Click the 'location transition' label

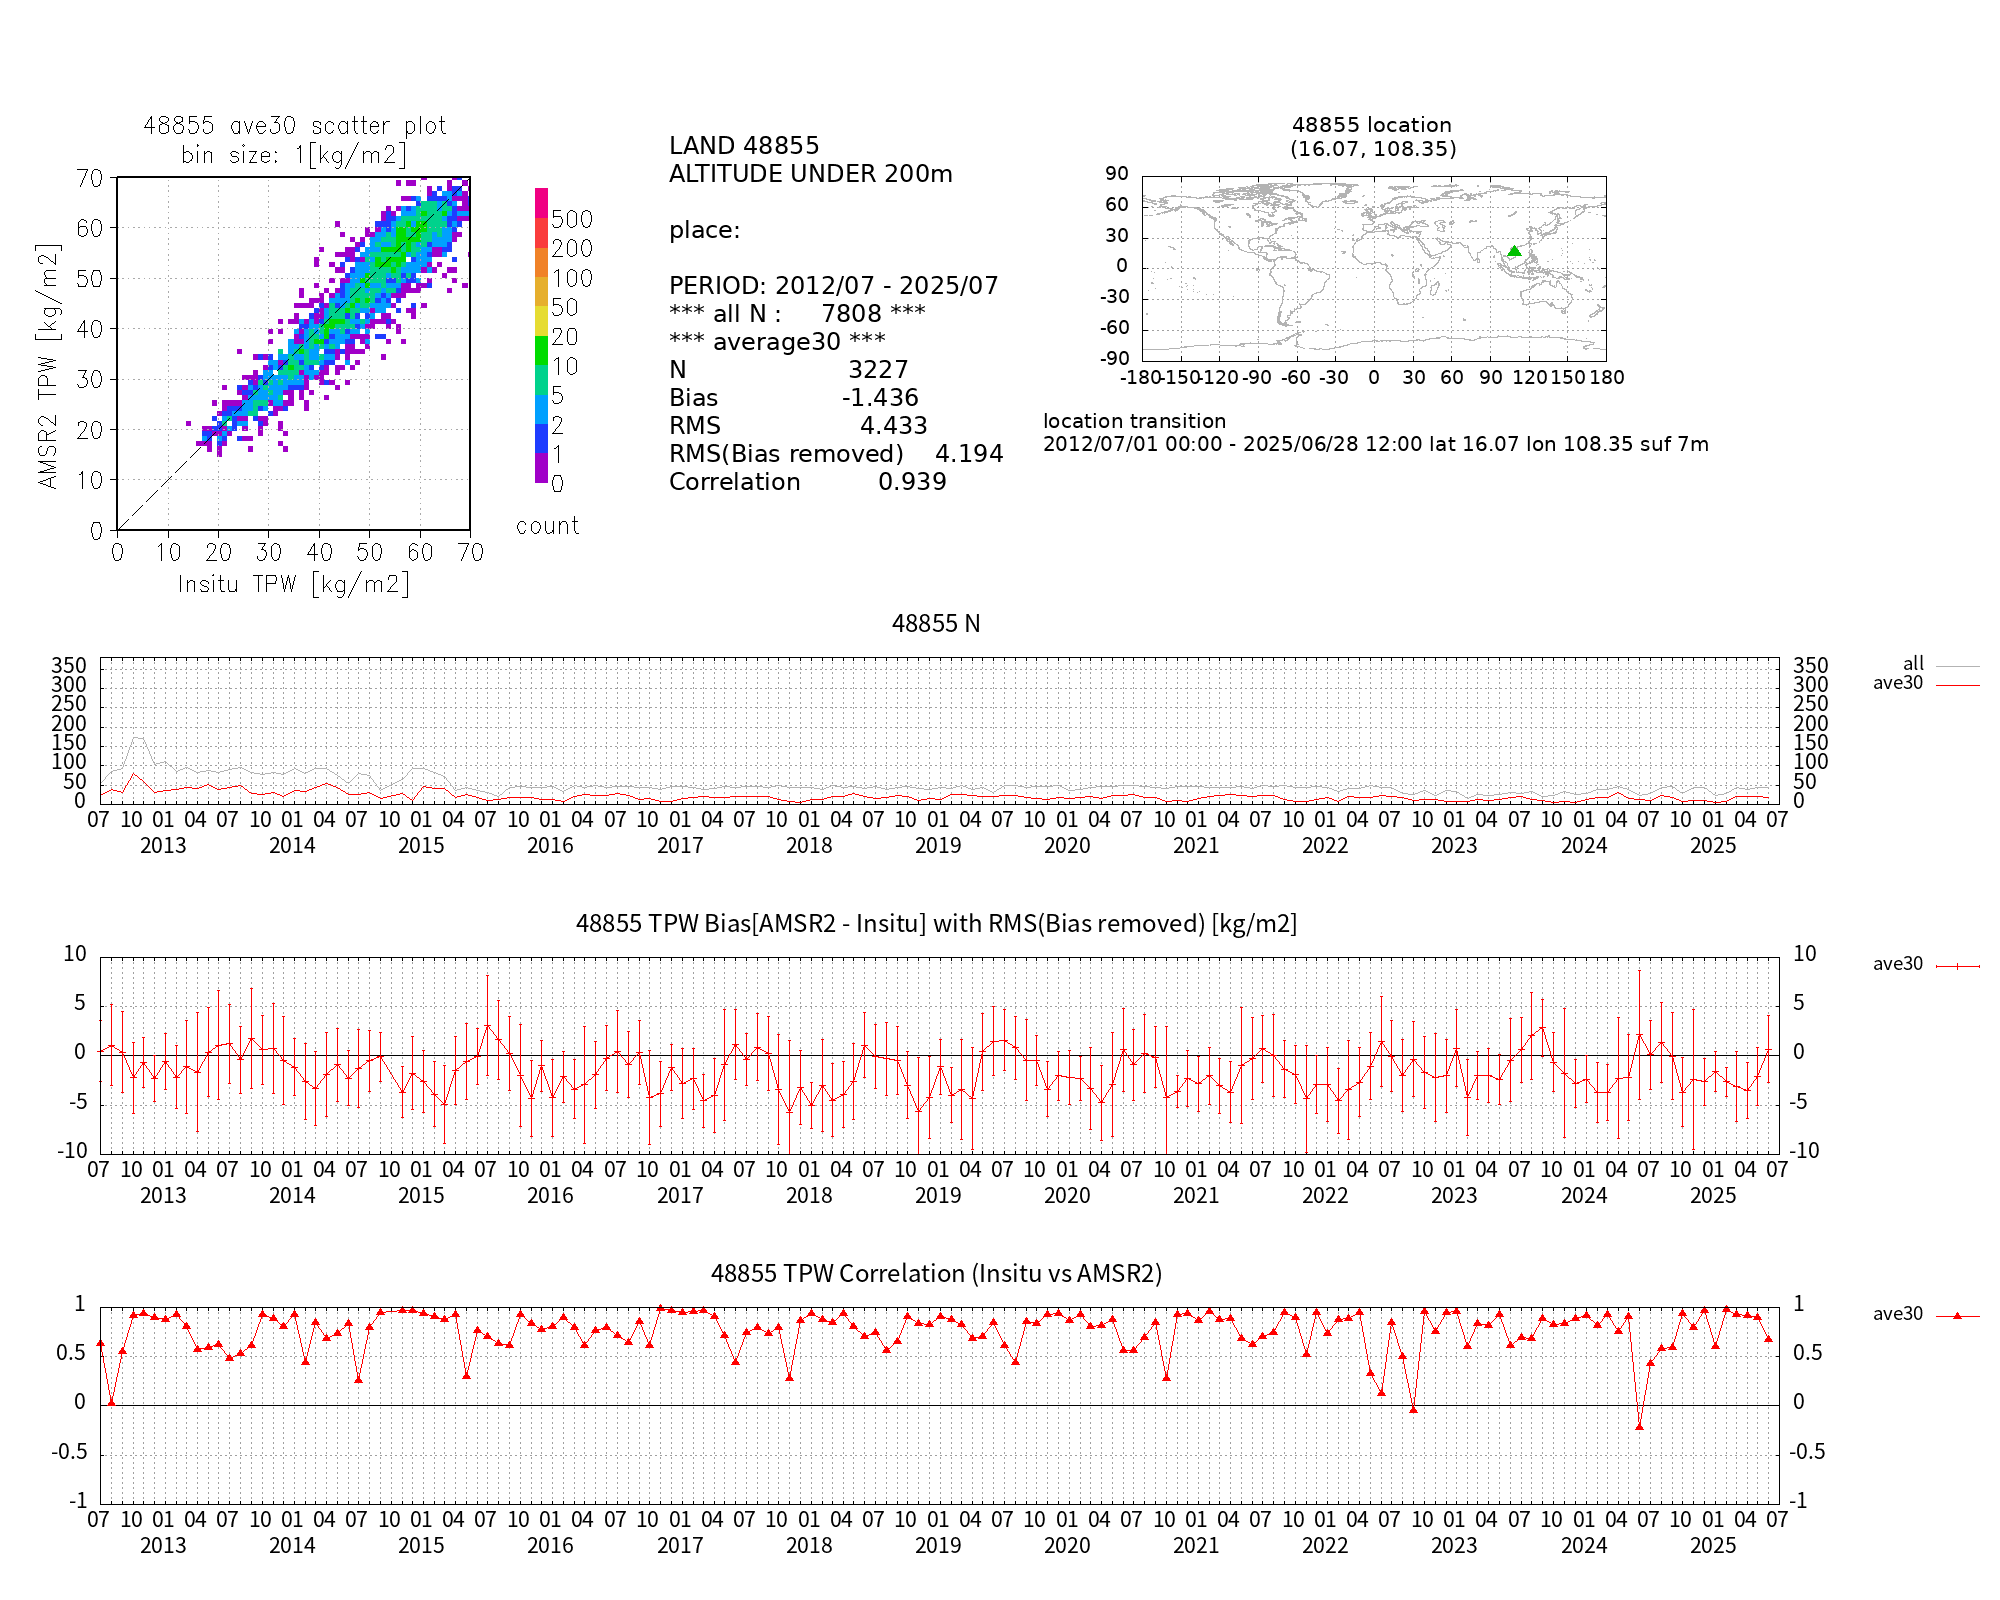[1134, 421]
